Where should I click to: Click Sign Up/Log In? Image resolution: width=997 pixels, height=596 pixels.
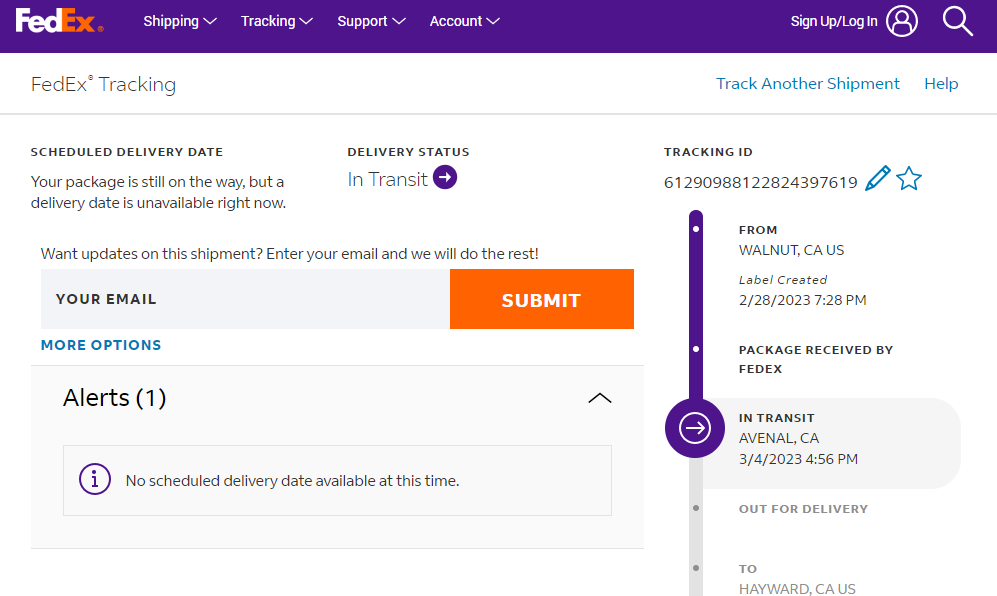(833, 21)
